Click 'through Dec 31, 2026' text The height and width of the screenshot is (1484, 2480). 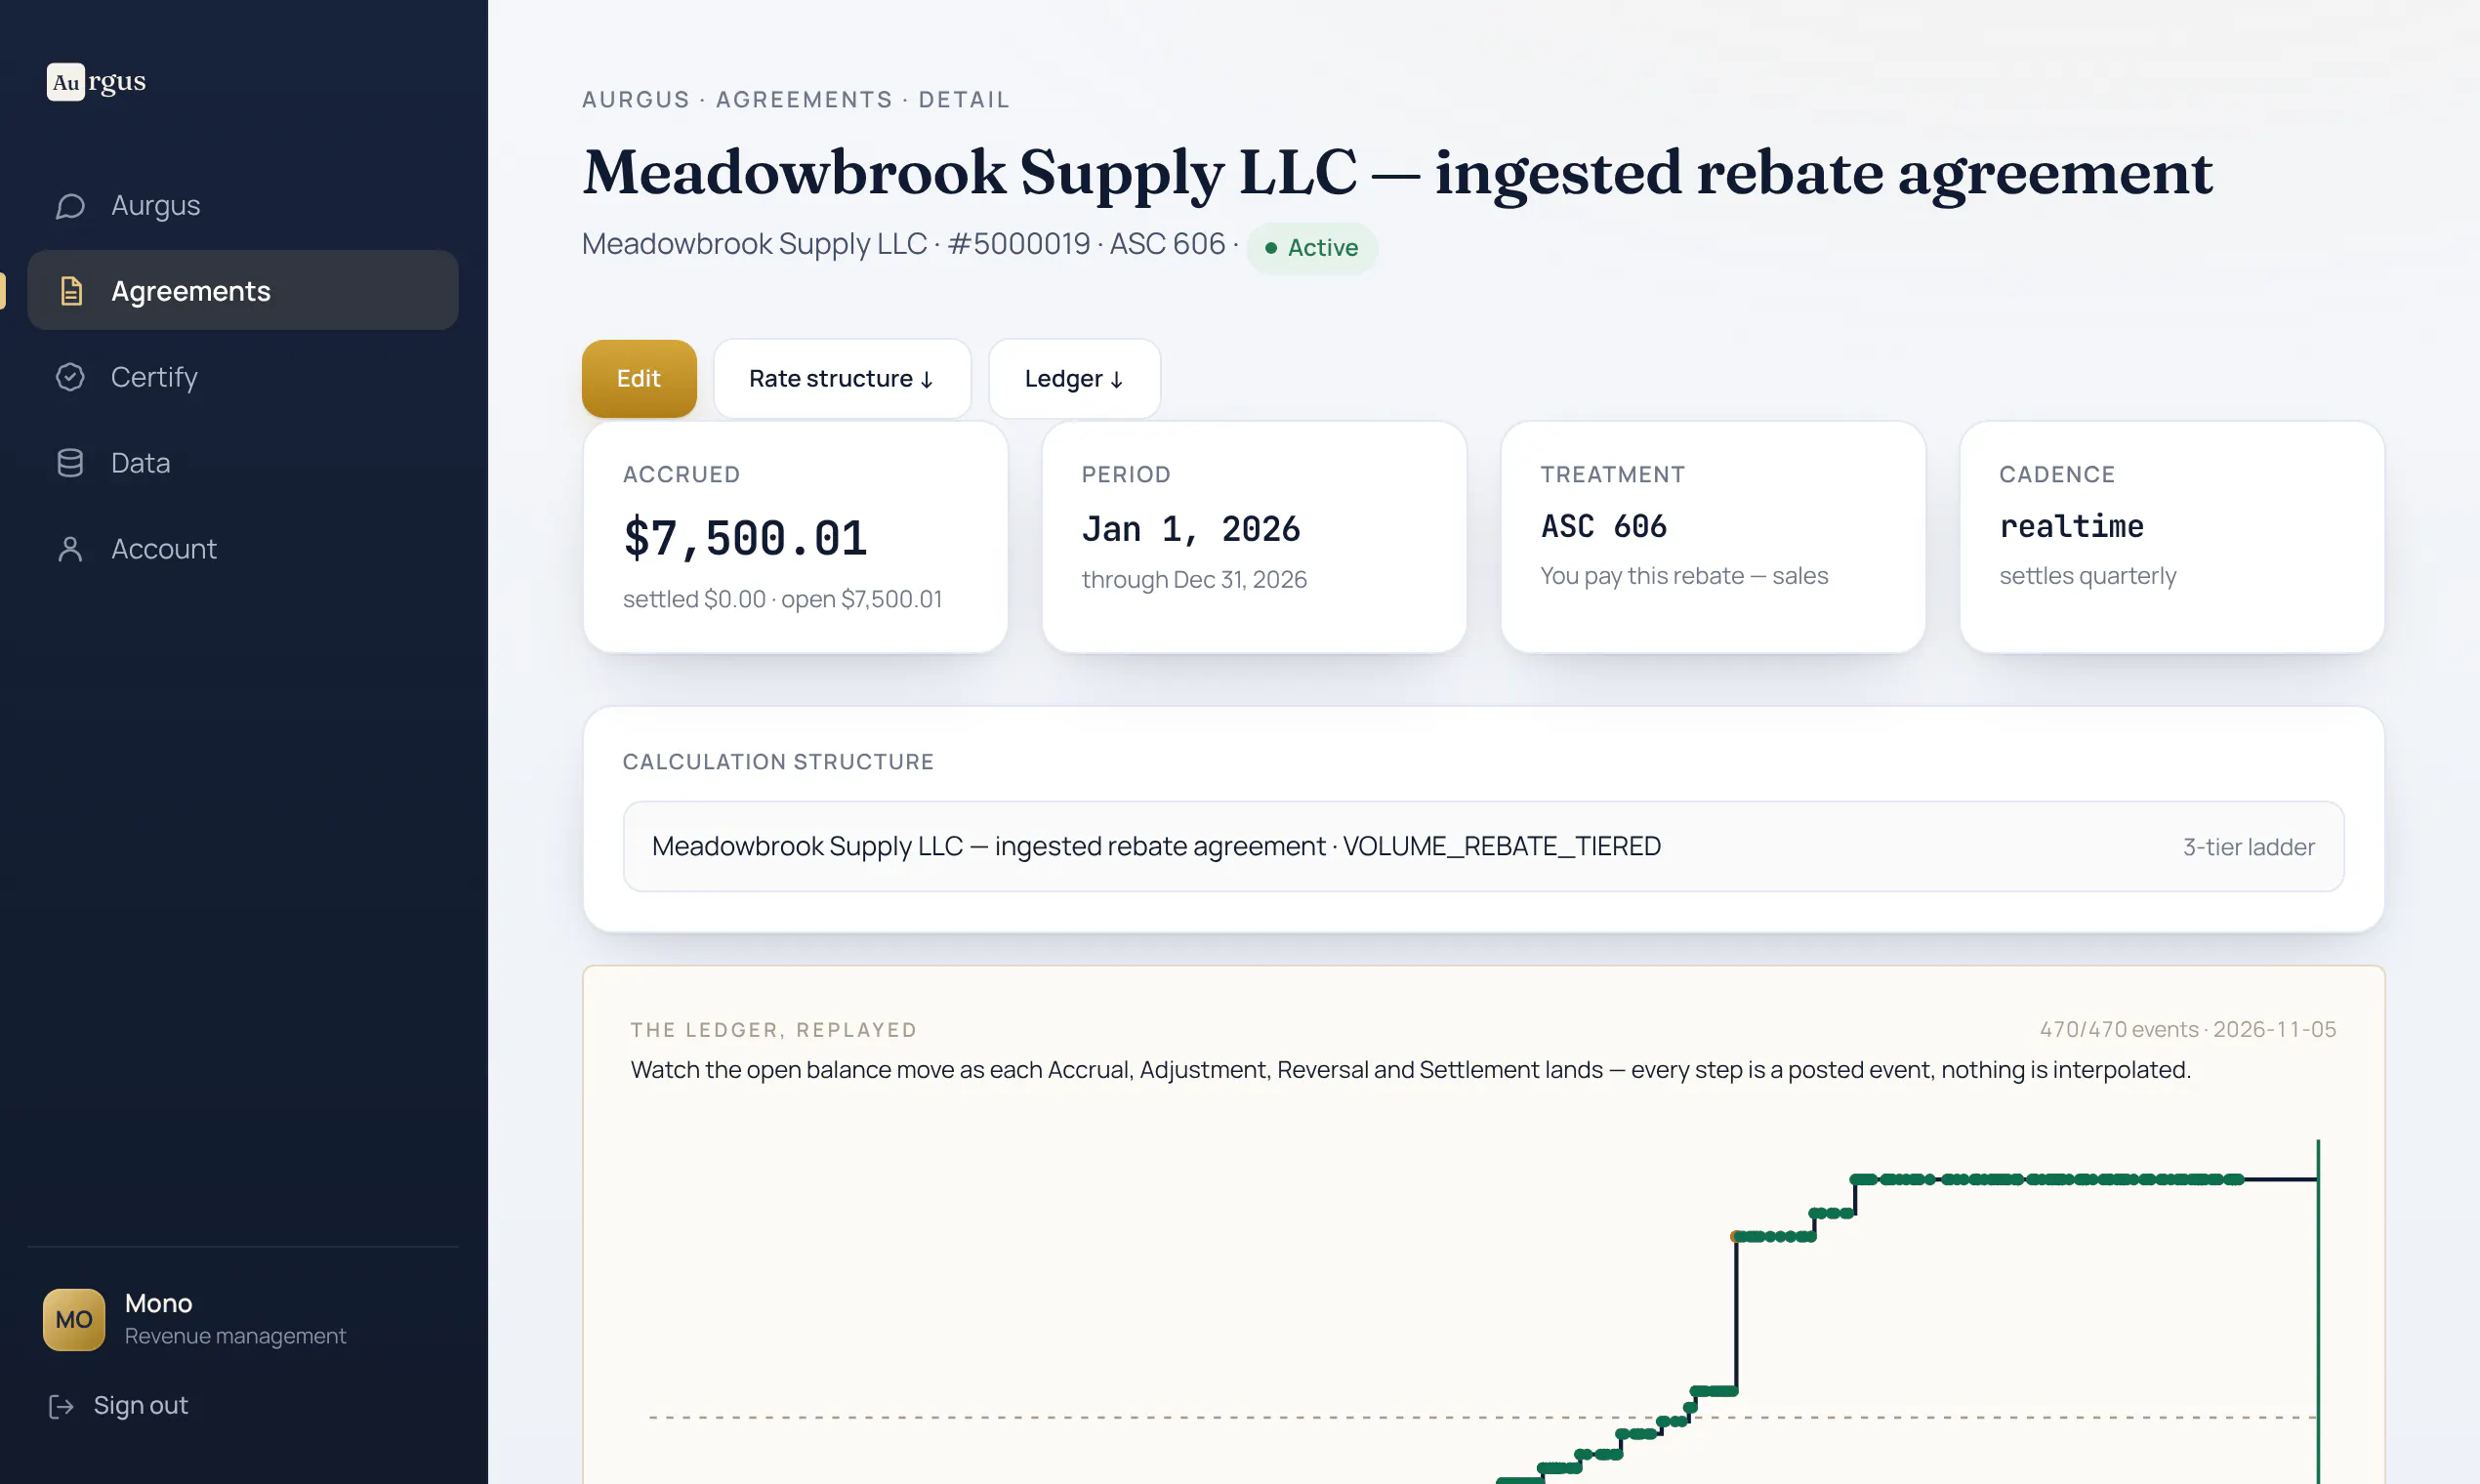coord(1194,580)
